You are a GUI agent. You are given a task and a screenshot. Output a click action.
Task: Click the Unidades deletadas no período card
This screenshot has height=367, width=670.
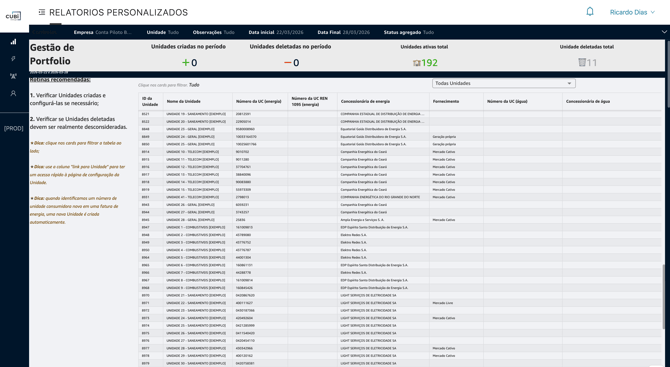pyautogui.click(x=291, y=56)
